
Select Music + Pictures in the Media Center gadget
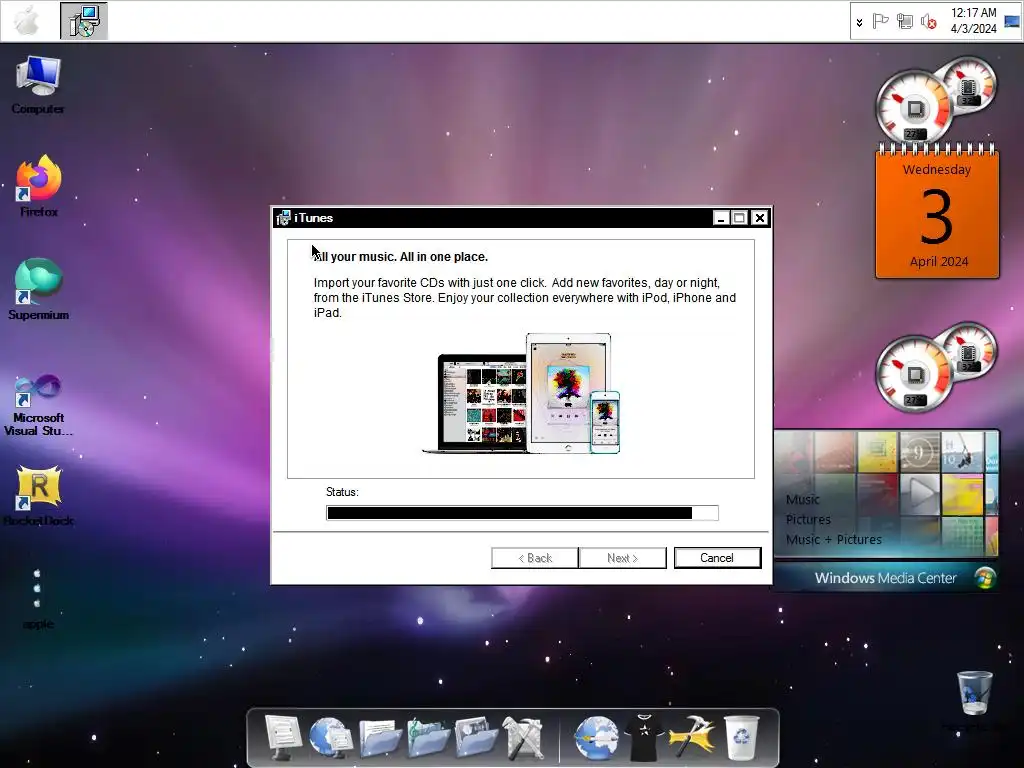[834, 539]
